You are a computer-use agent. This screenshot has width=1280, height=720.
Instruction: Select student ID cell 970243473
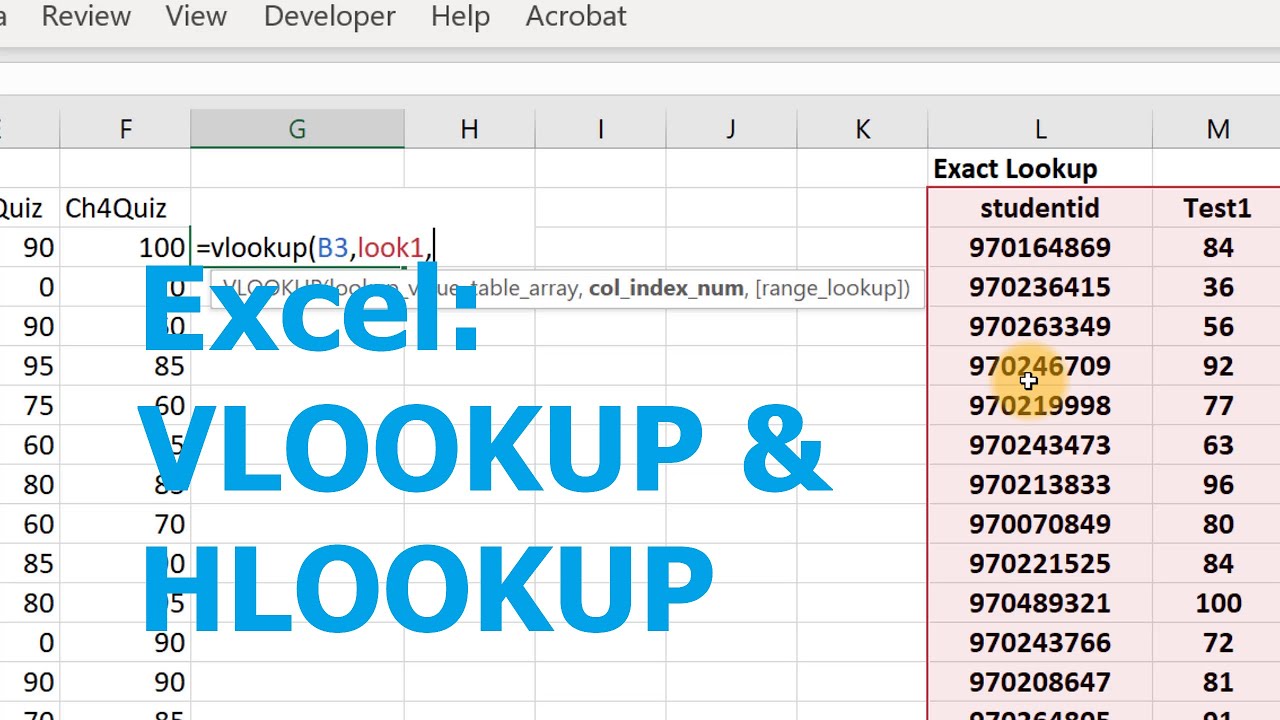coord(1040,445)
